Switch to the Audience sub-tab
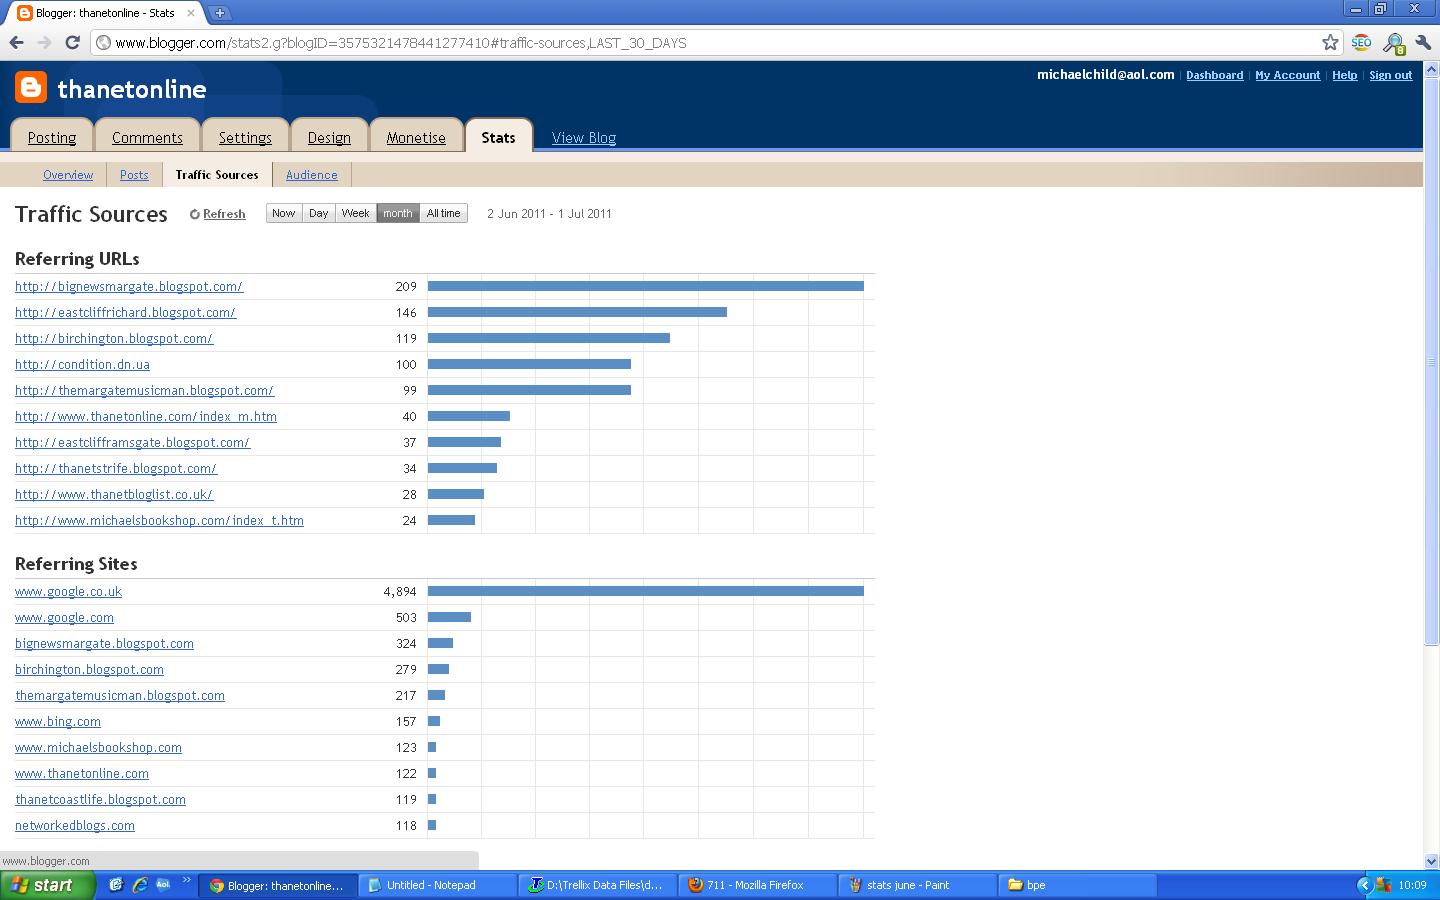1440x900 pixels. 312,175
